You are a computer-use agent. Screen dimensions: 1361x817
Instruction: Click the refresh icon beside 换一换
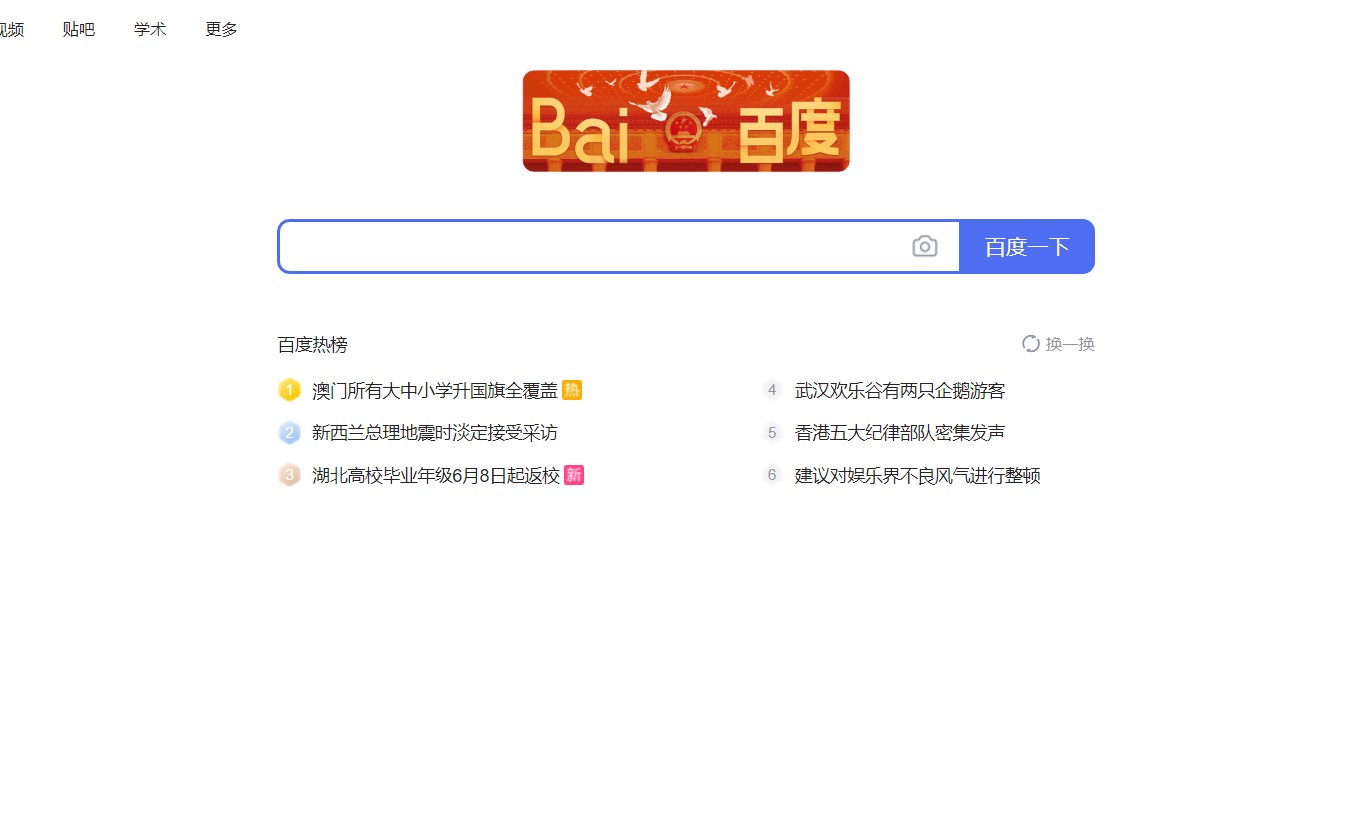tap(1031, 344)
